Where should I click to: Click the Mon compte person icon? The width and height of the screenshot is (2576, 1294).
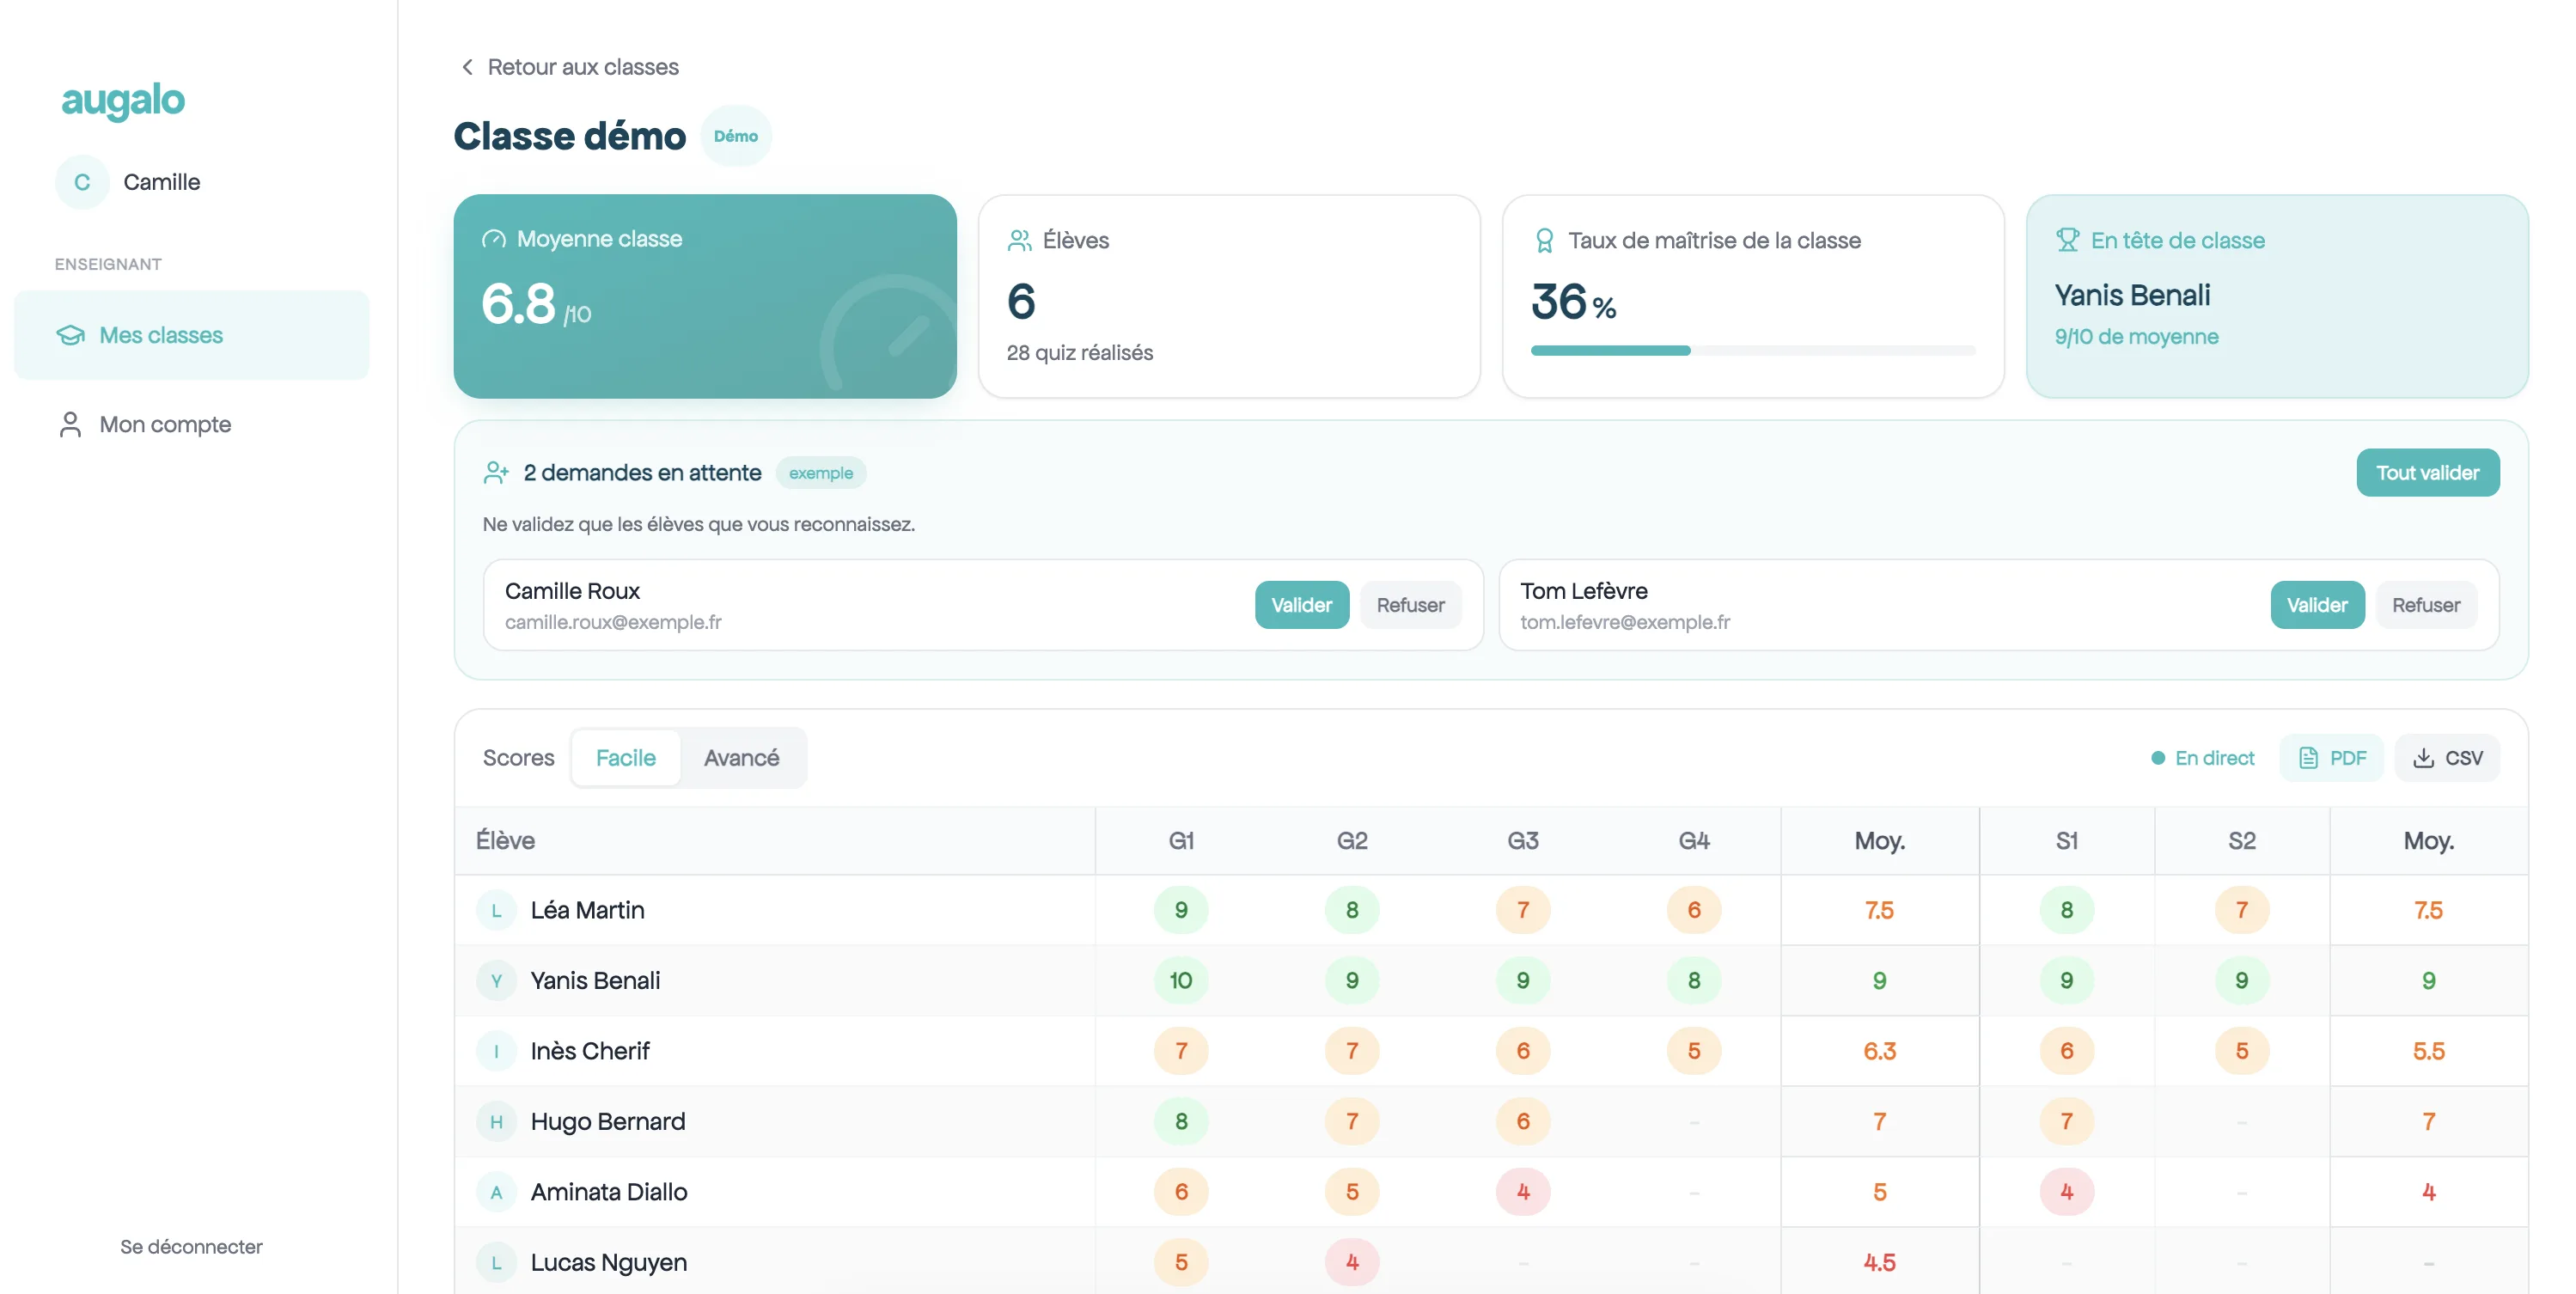pyautogui.click(x=70, y=424)
